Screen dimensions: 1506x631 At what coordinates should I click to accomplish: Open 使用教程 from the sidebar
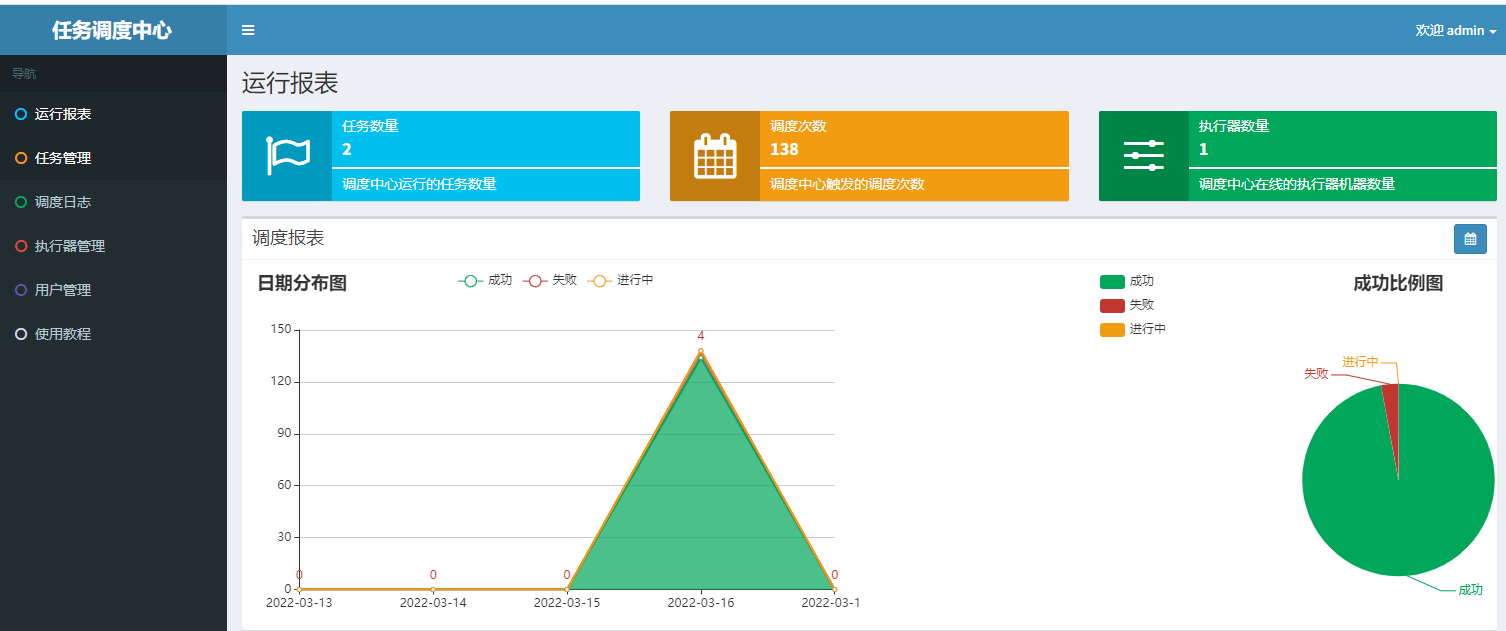(x=113, y=334)
